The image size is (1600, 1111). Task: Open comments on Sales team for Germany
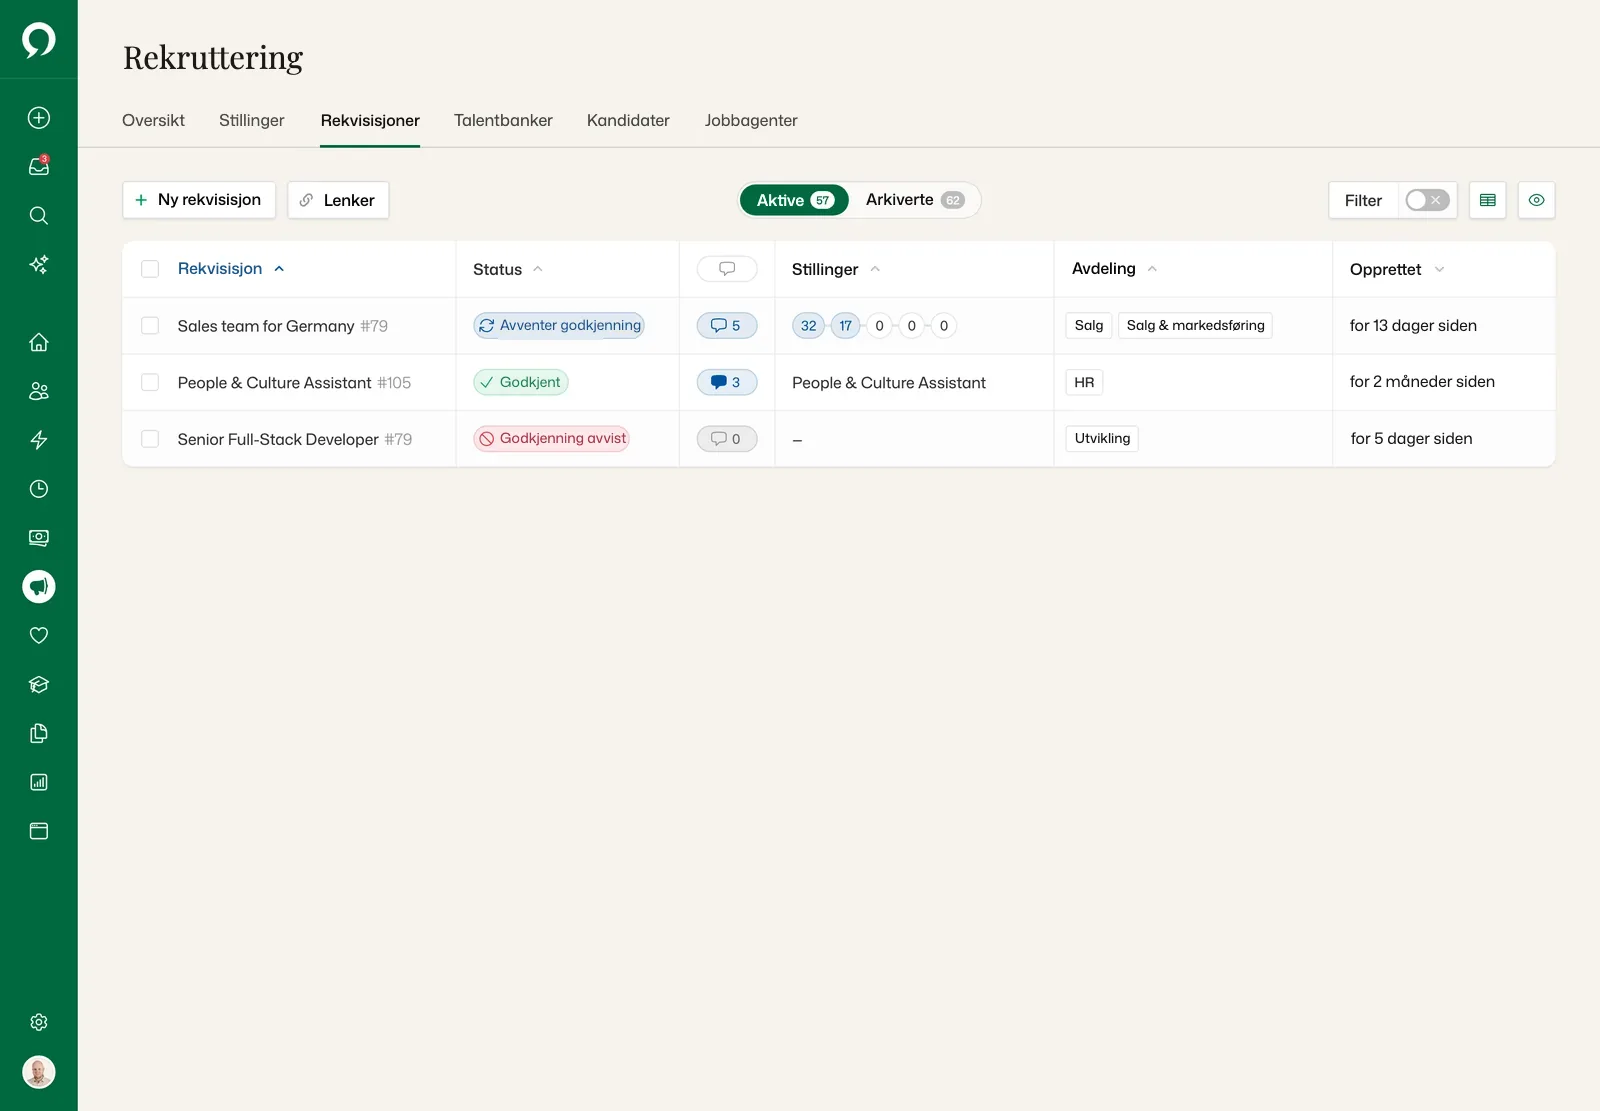(x=727, y=325)
